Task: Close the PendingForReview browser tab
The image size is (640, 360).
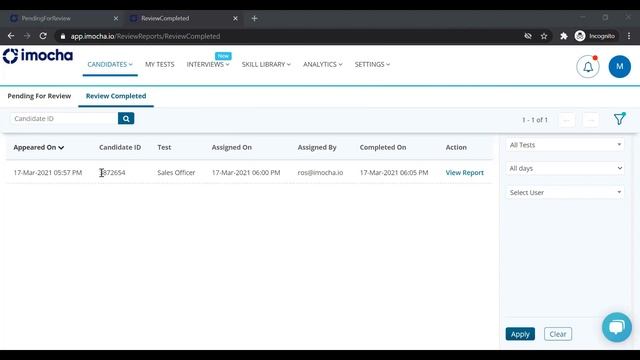Action: click(x=116, y=18)
